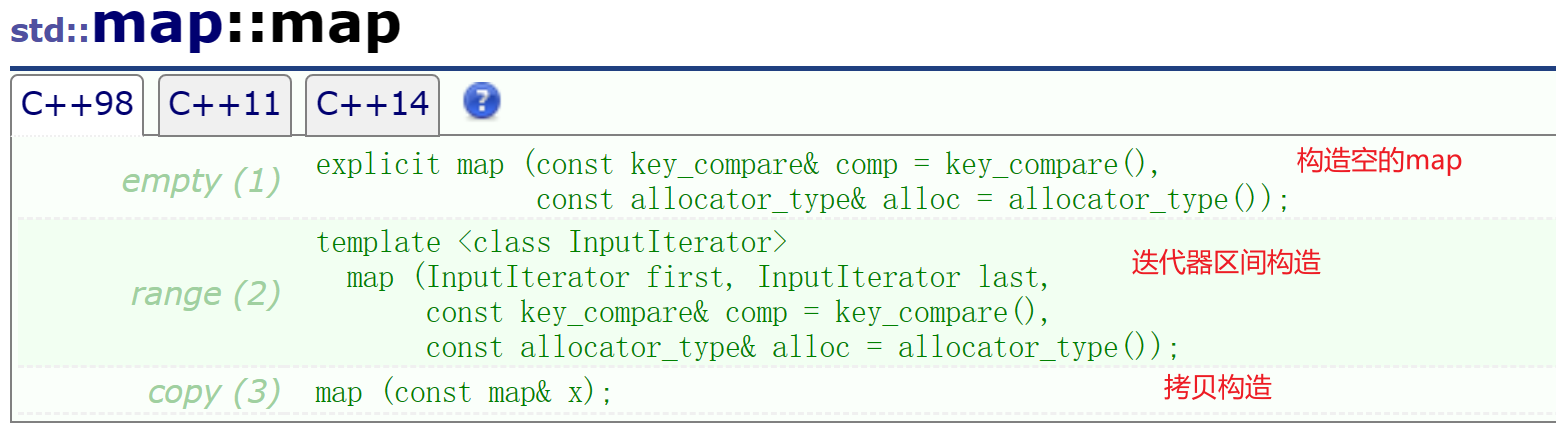Screen dimensions: 1556x432
Task: Click the blue 'map' word in heading
Action: coord(156,26)
